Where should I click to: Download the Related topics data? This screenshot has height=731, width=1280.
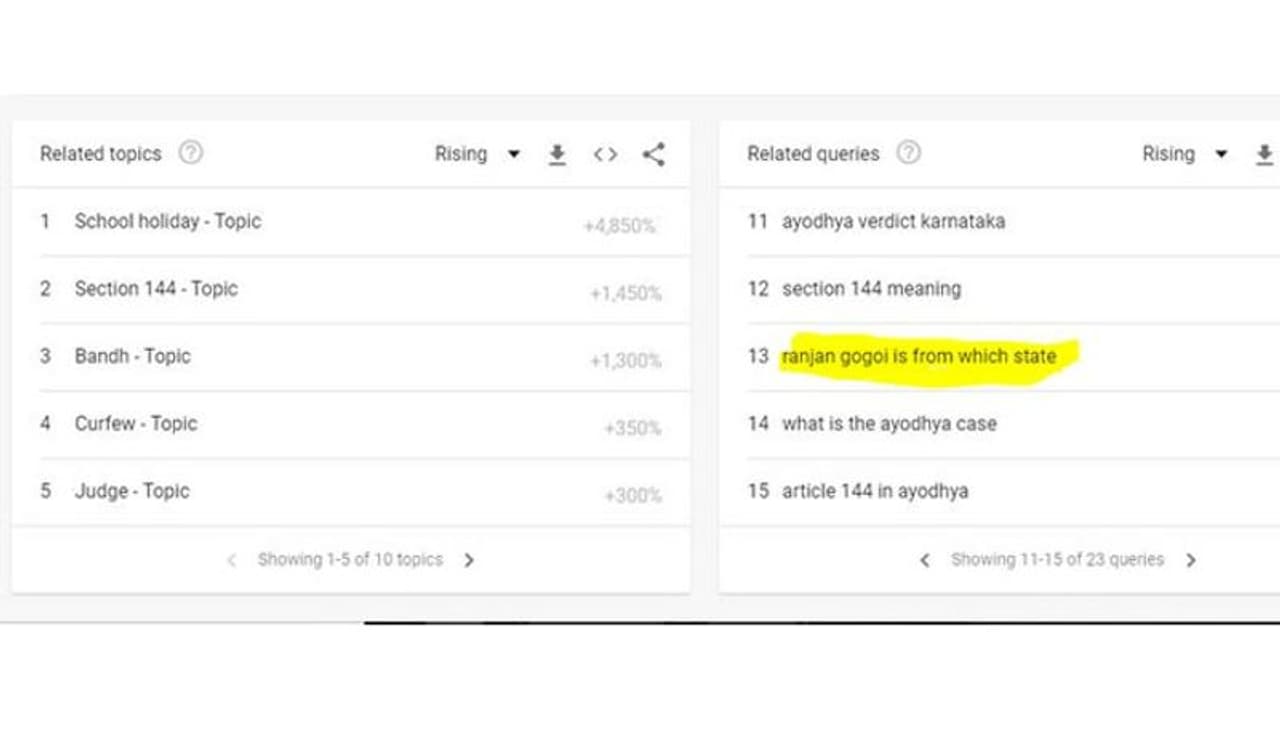click(x=557, y=154)
